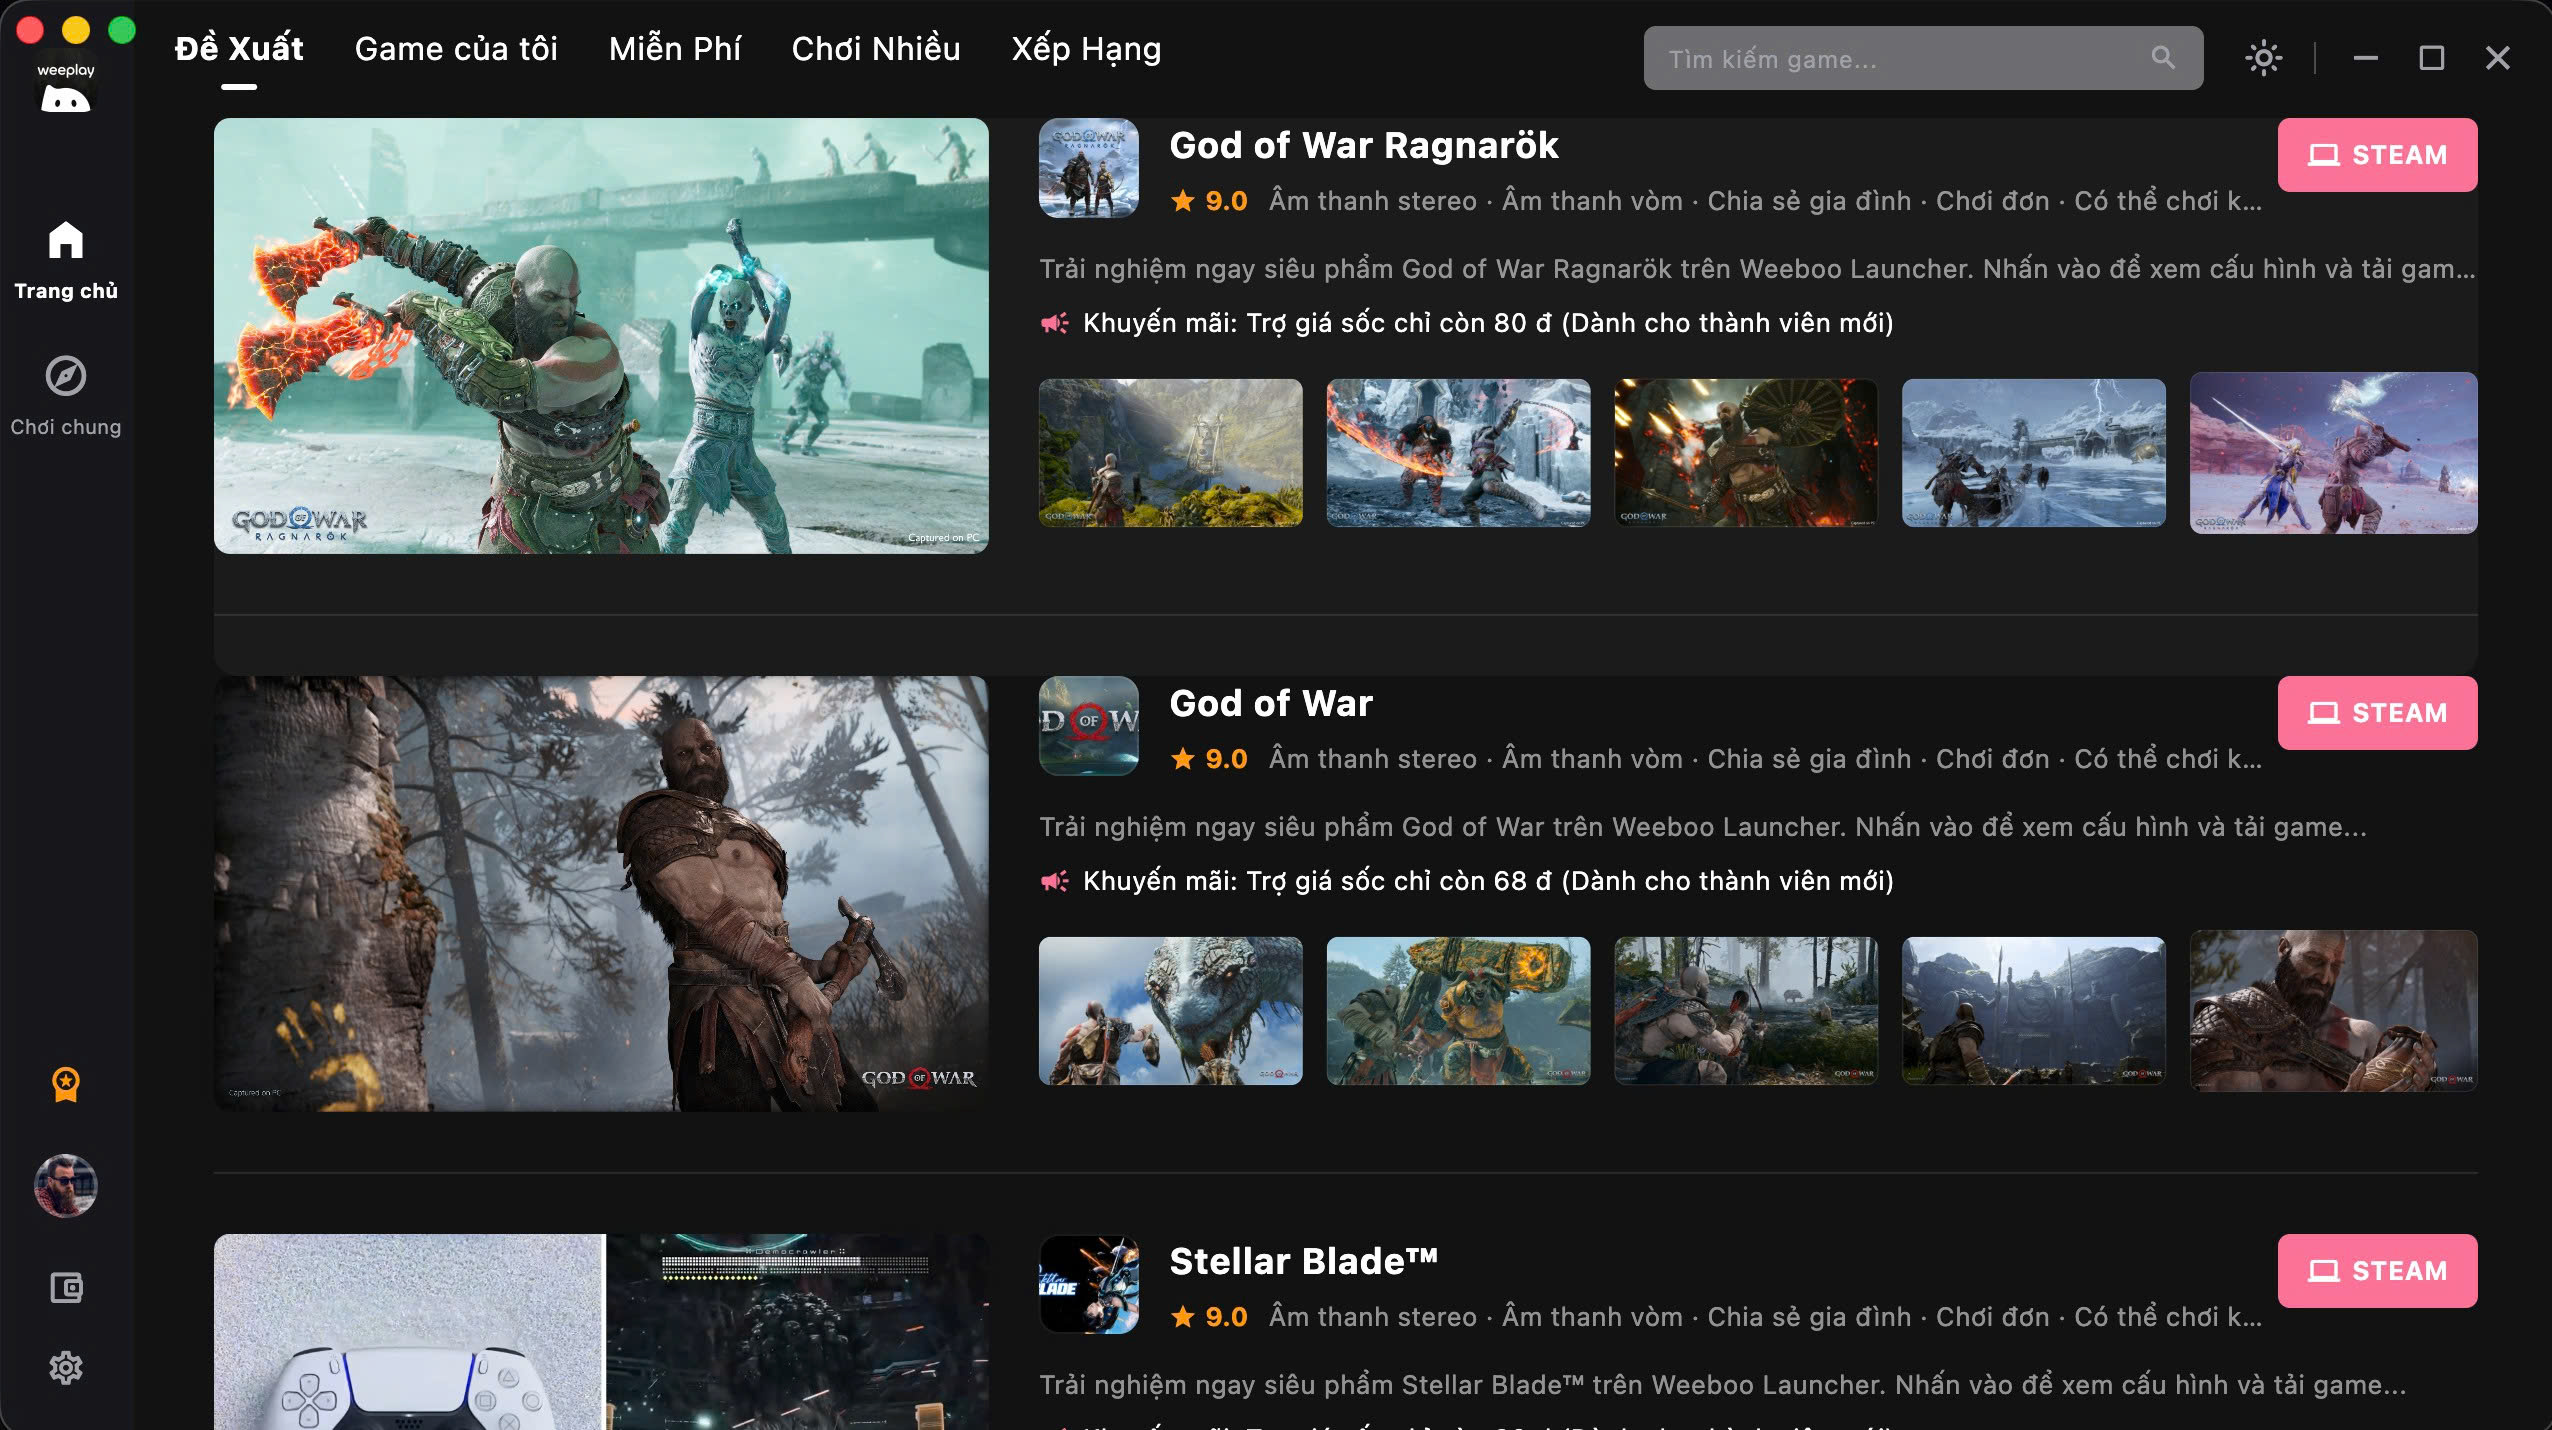This screenshot has width=2552, height=1430.
Task: View God of War World Serpent thumbnail
Action: [1170, 1011]
